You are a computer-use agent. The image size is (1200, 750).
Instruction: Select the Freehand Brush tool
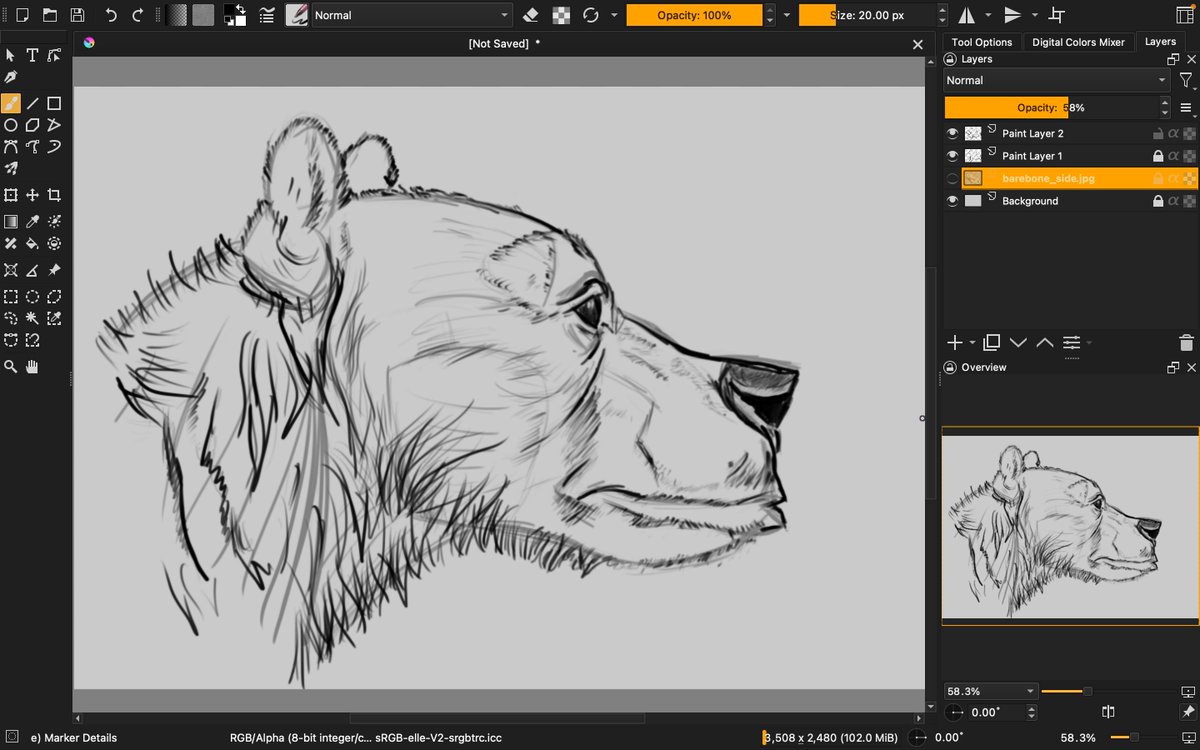click(x=10, y=103)
